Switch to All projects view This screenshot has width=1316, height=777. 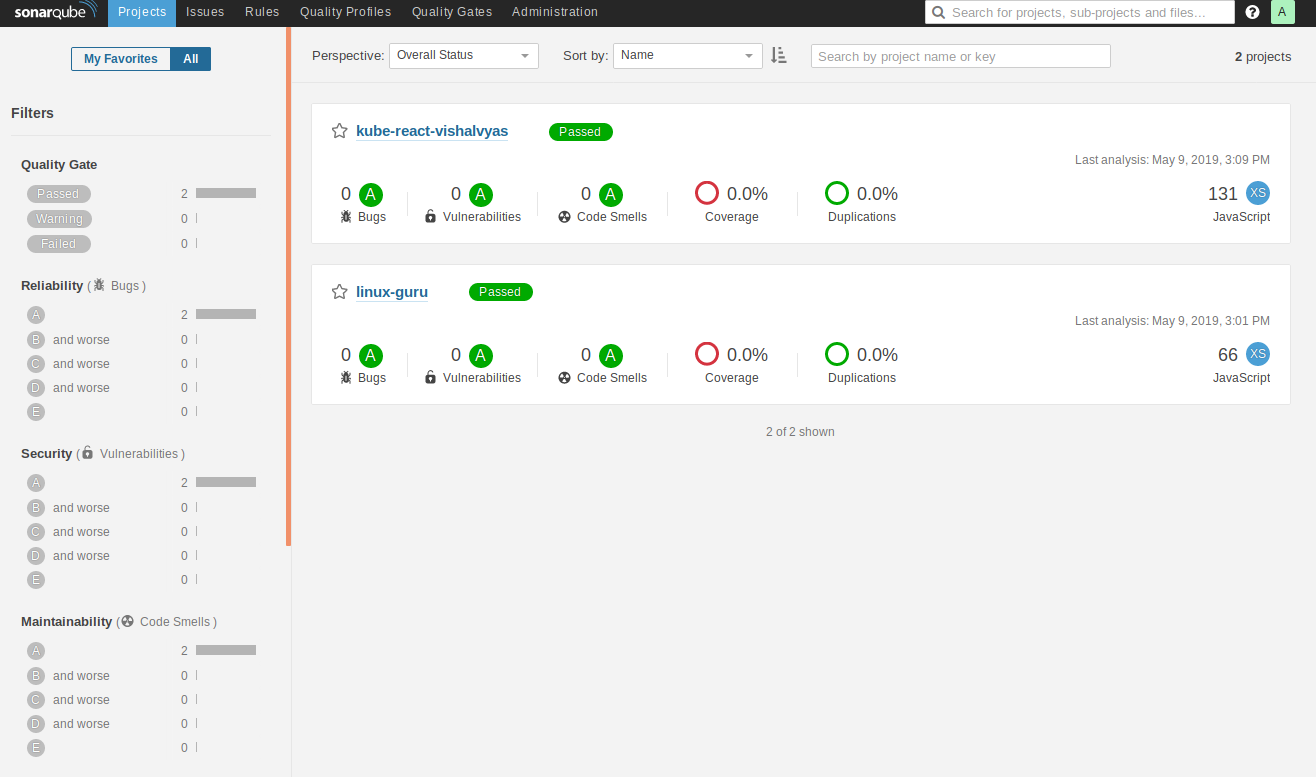click(191, 59)
